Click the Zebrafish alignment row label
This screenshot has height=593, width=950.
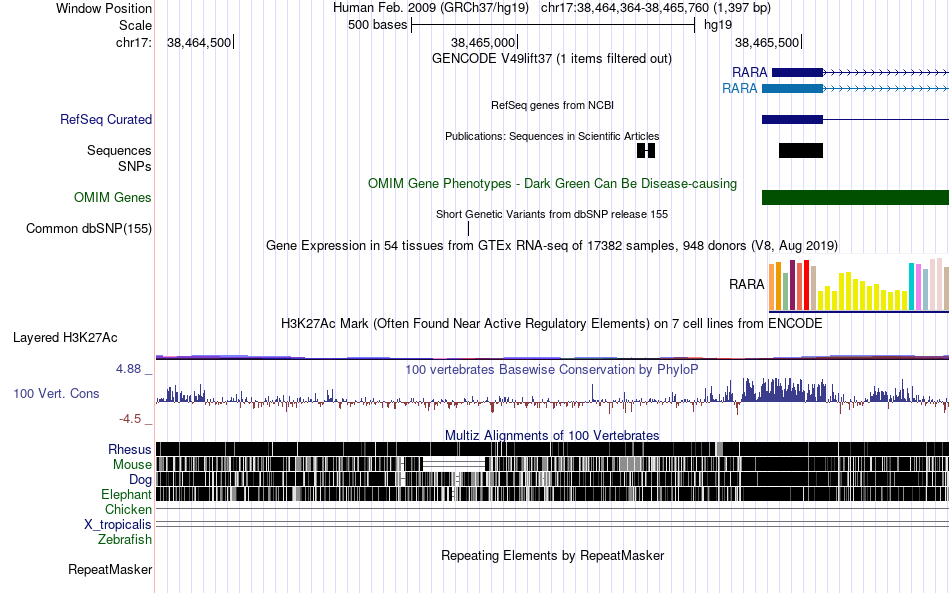tap(125, 539)
